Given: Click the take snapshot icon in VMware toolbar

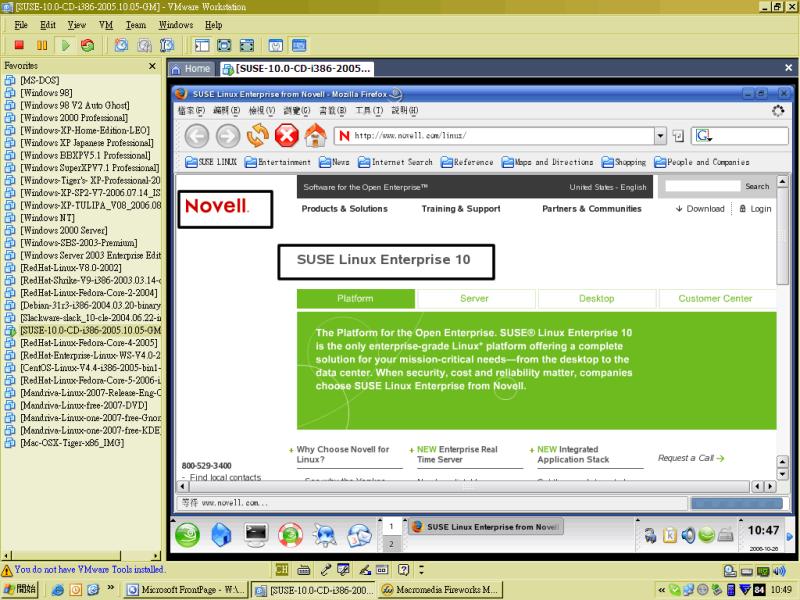Looking at the screenshot, I should click(121, 45).
